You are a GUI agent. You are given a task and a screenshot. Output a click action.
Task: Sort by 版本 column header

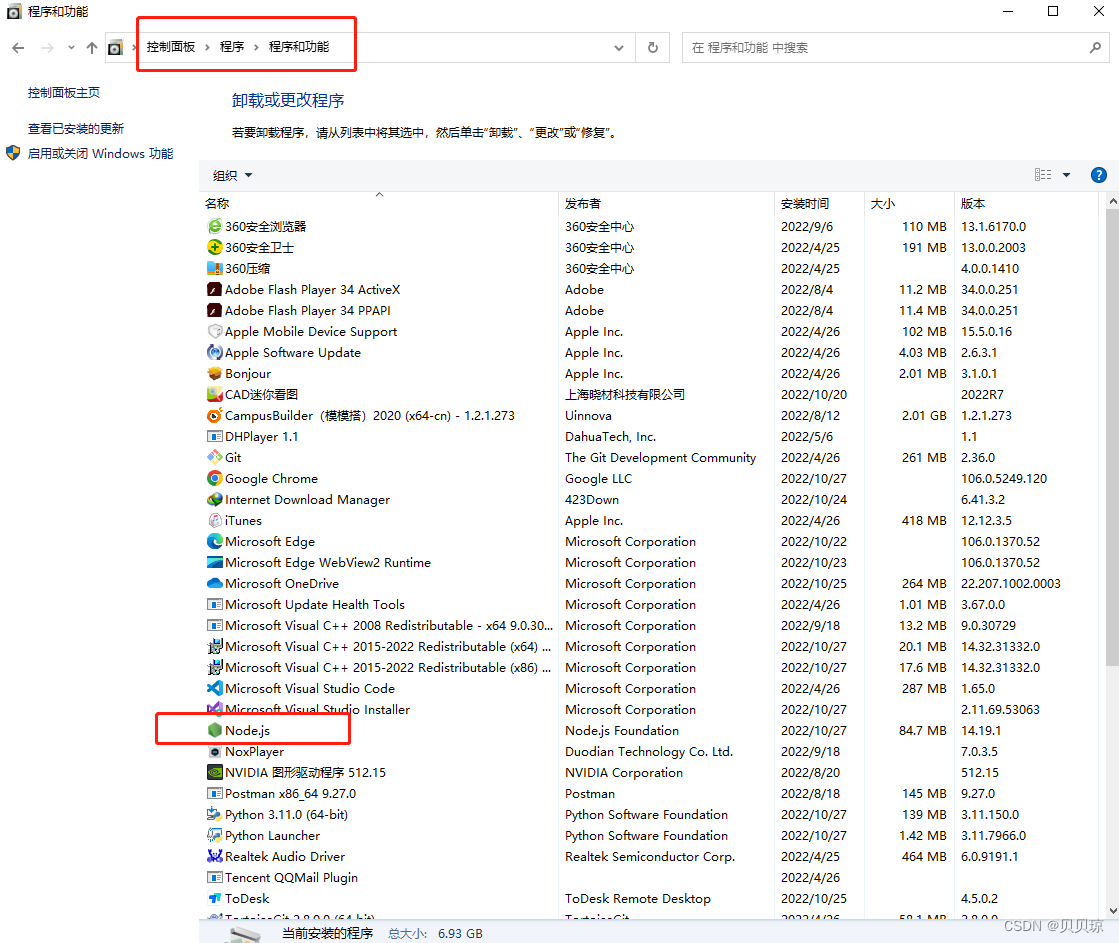click(x=1026, y=203)
